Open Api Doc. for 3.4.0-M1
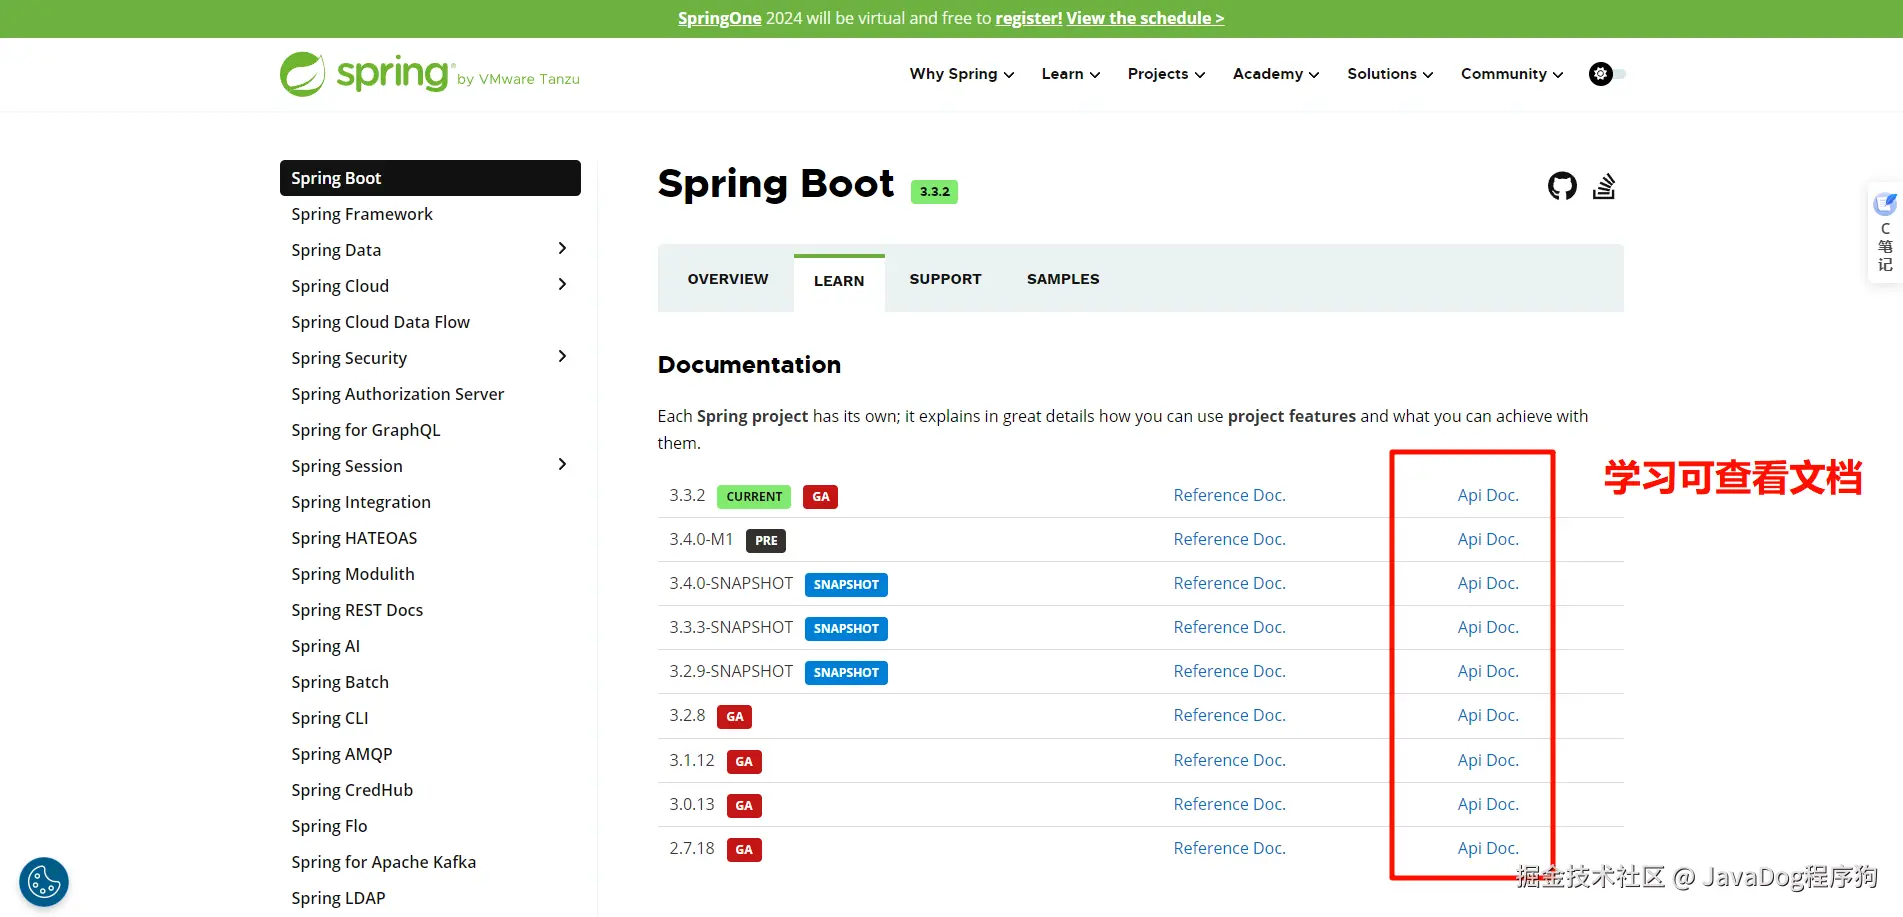 [x=1488, y=539]
